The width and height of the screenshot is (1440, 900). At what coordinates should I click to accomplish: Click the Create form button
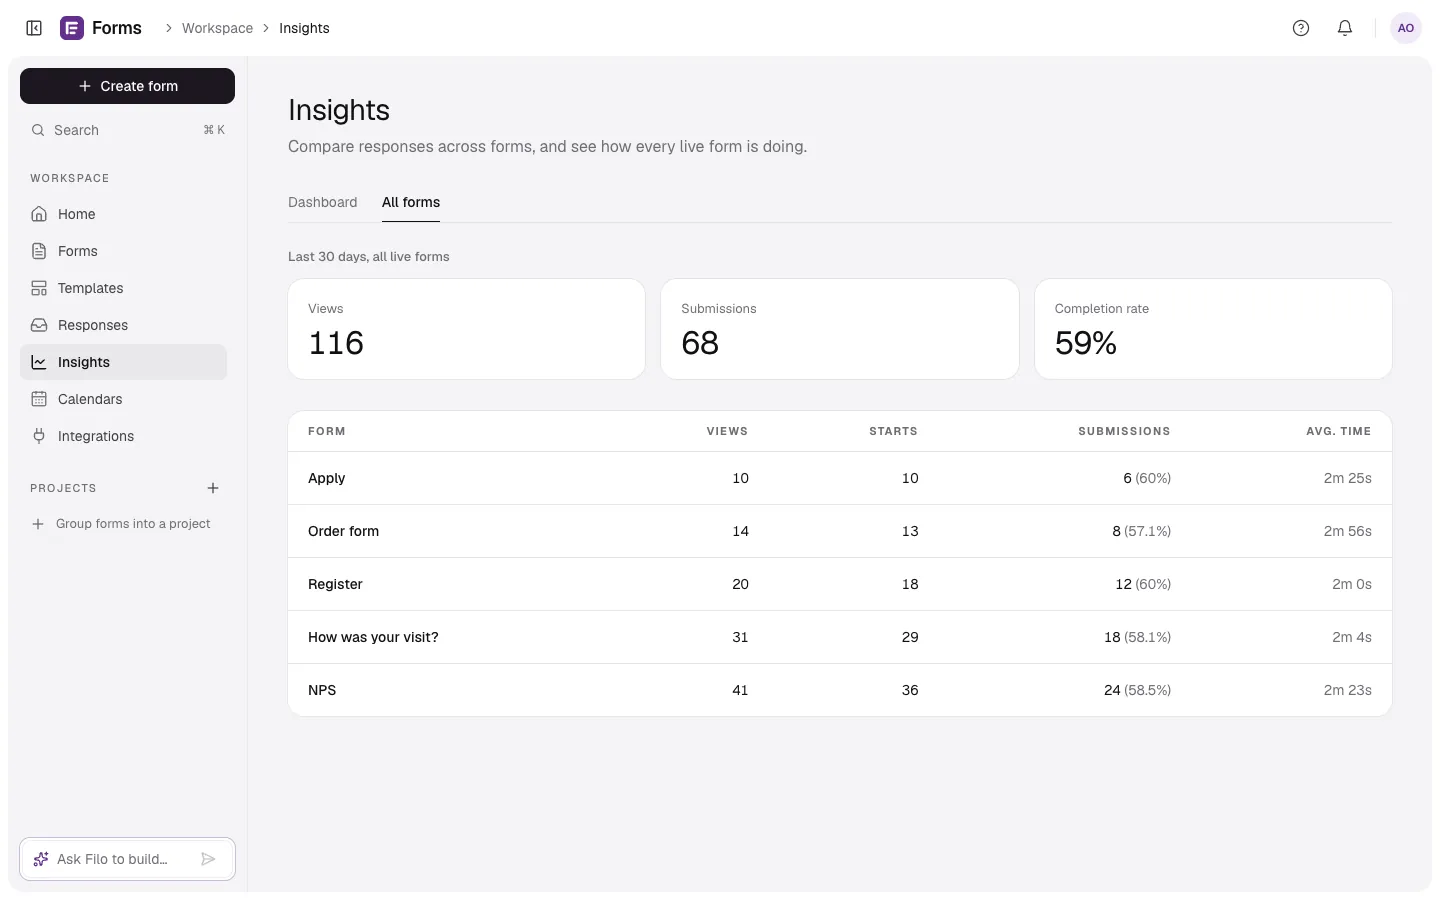point(127,86)
